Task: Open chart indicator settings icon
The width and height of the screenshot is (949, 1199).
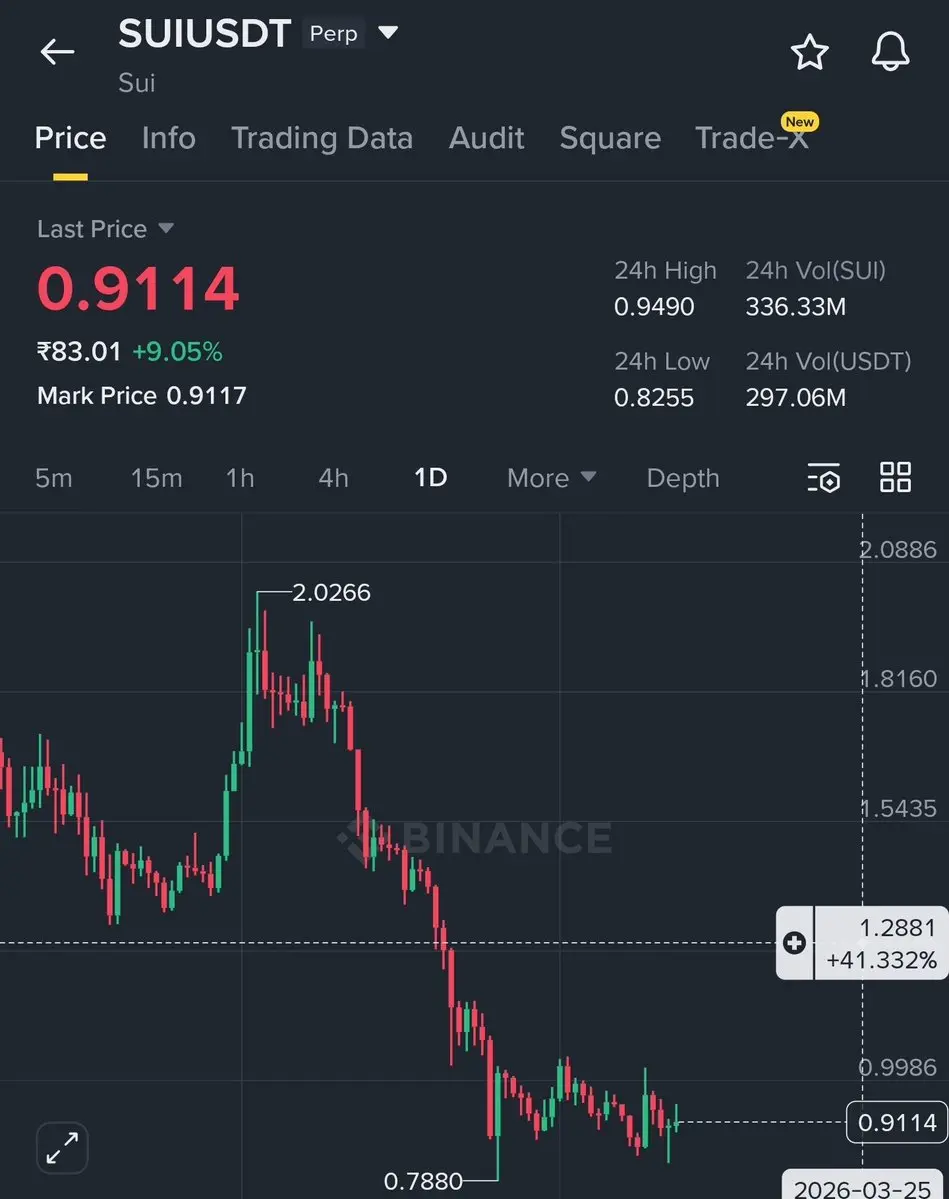Action: pyautogui.click(x=824, y=477)
